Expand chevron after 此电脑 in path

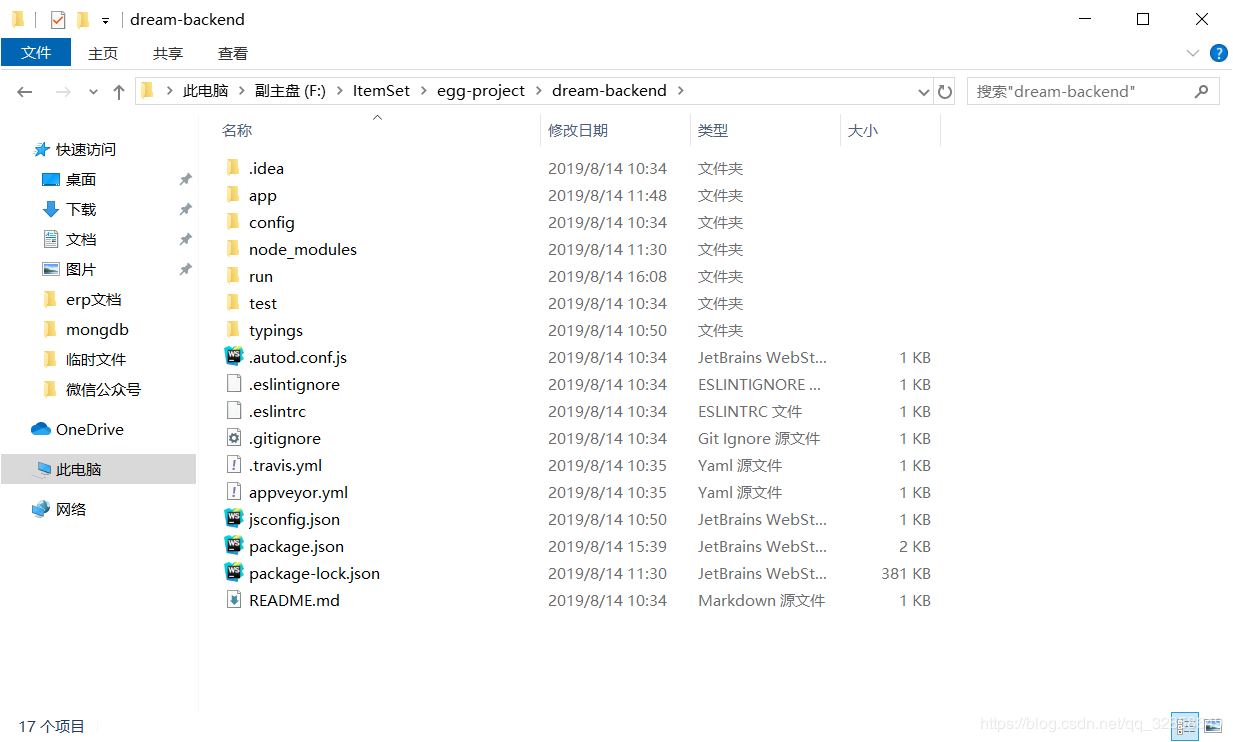click(242, 91)
